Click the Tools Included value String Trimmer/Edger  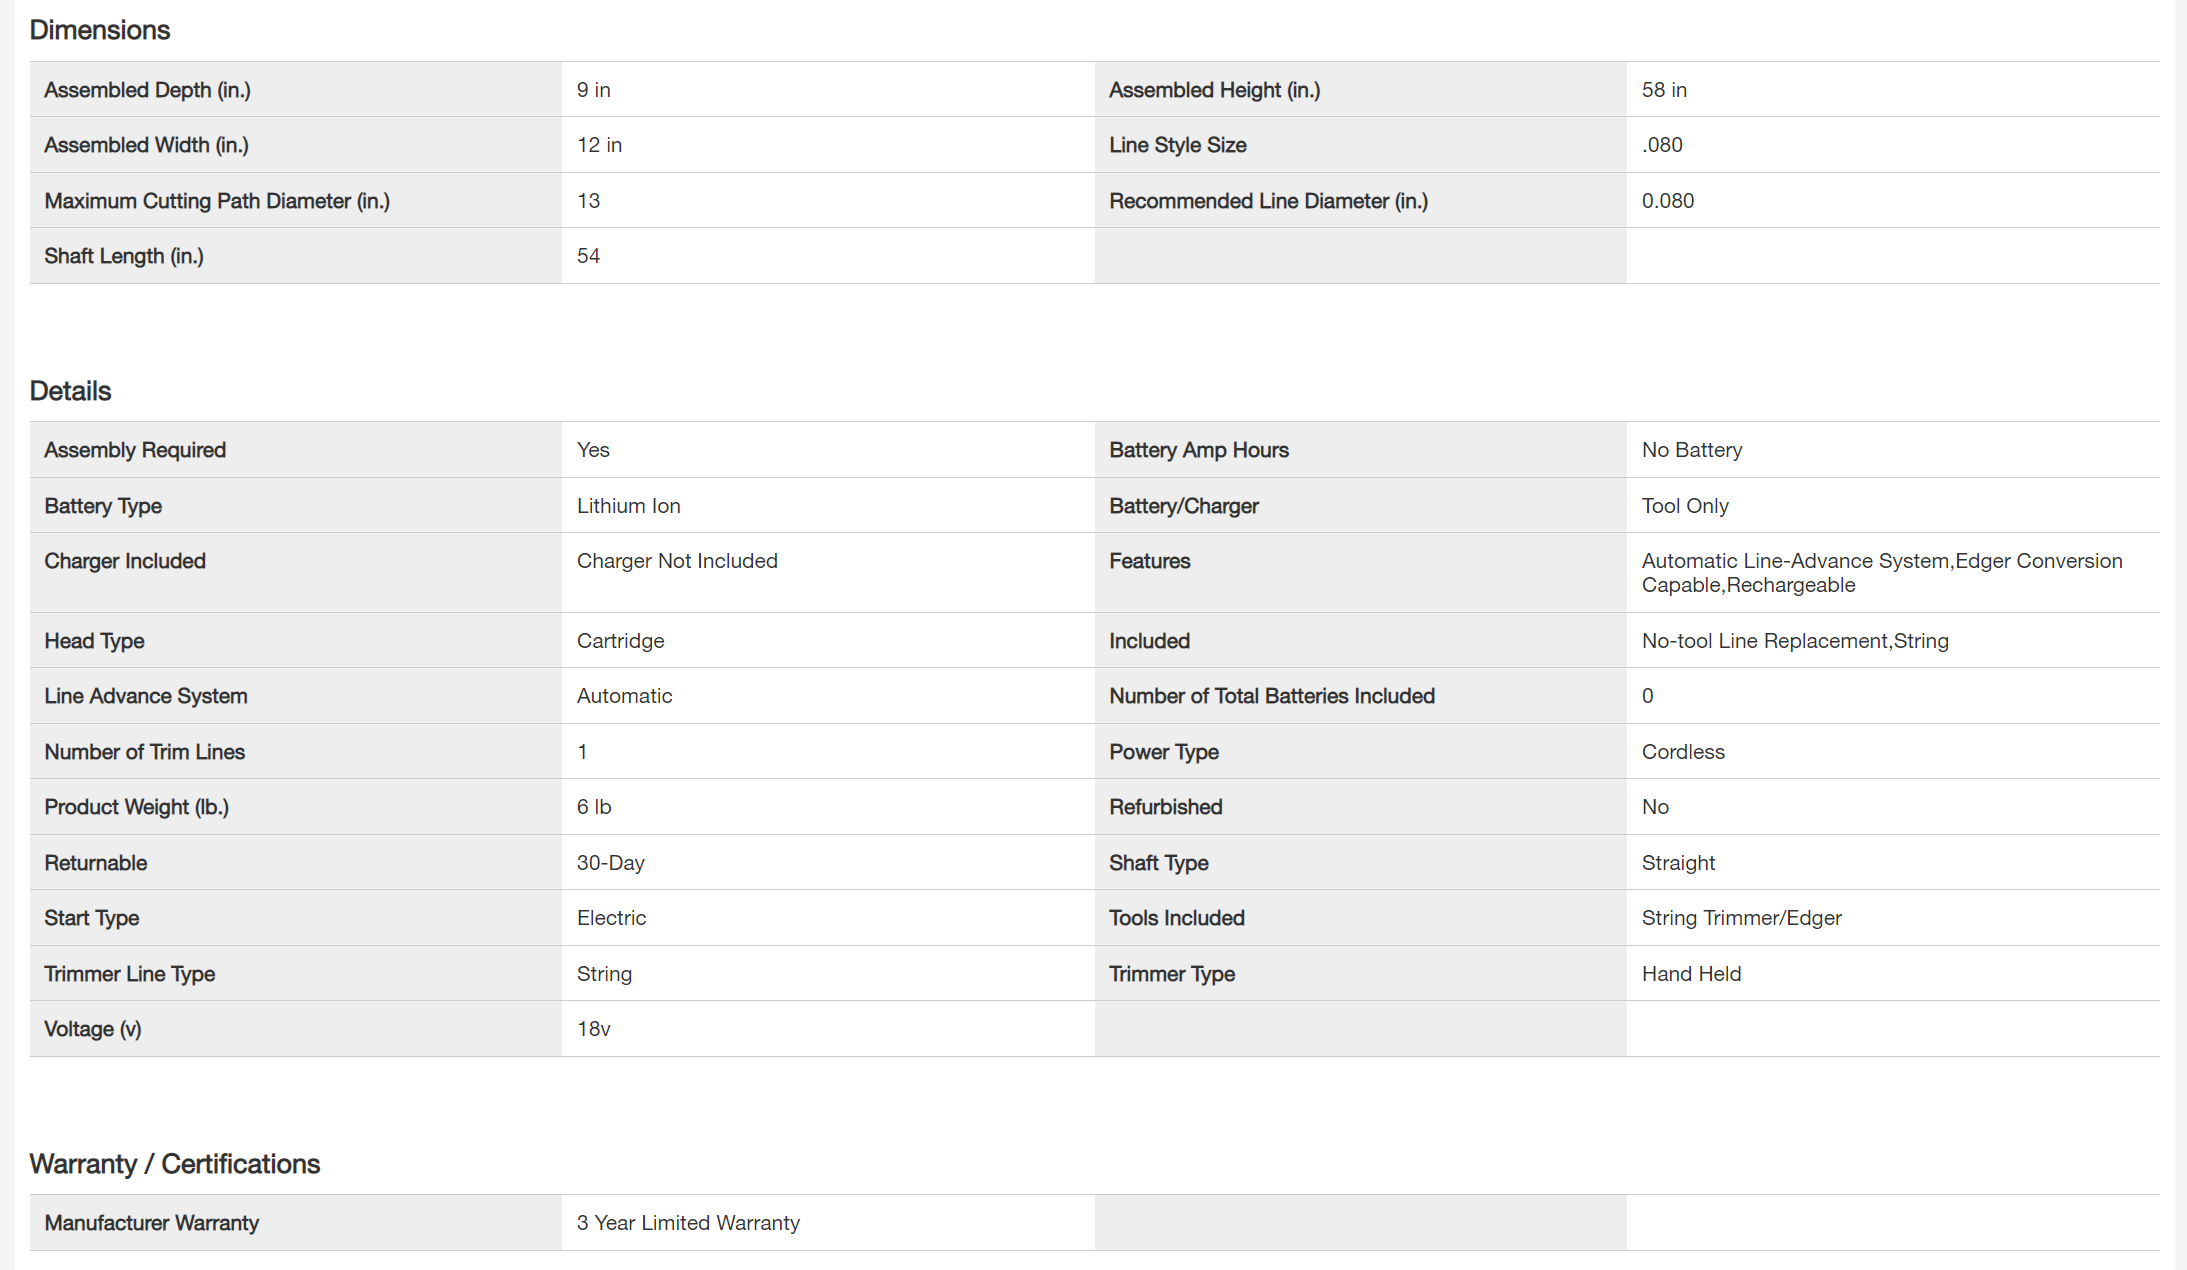point(1741,918)
